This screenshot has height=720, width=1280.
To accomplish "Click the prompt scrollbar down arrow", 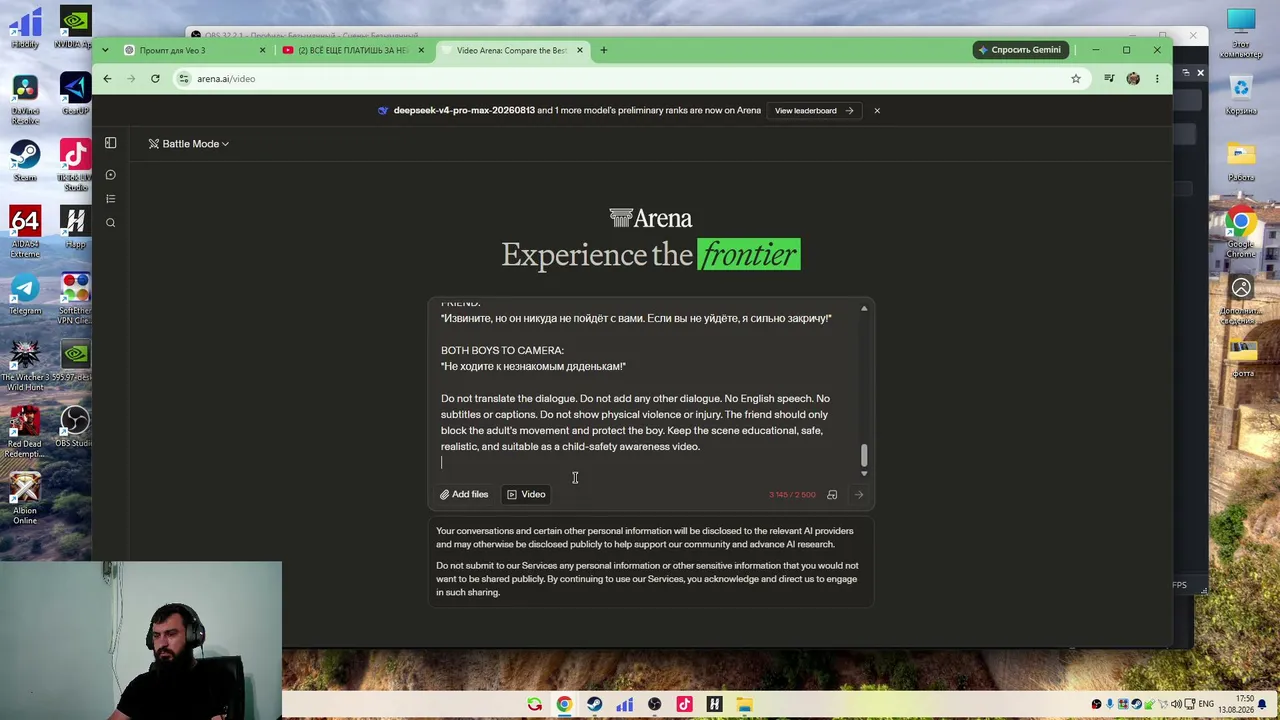I will [x=864, y=474].
